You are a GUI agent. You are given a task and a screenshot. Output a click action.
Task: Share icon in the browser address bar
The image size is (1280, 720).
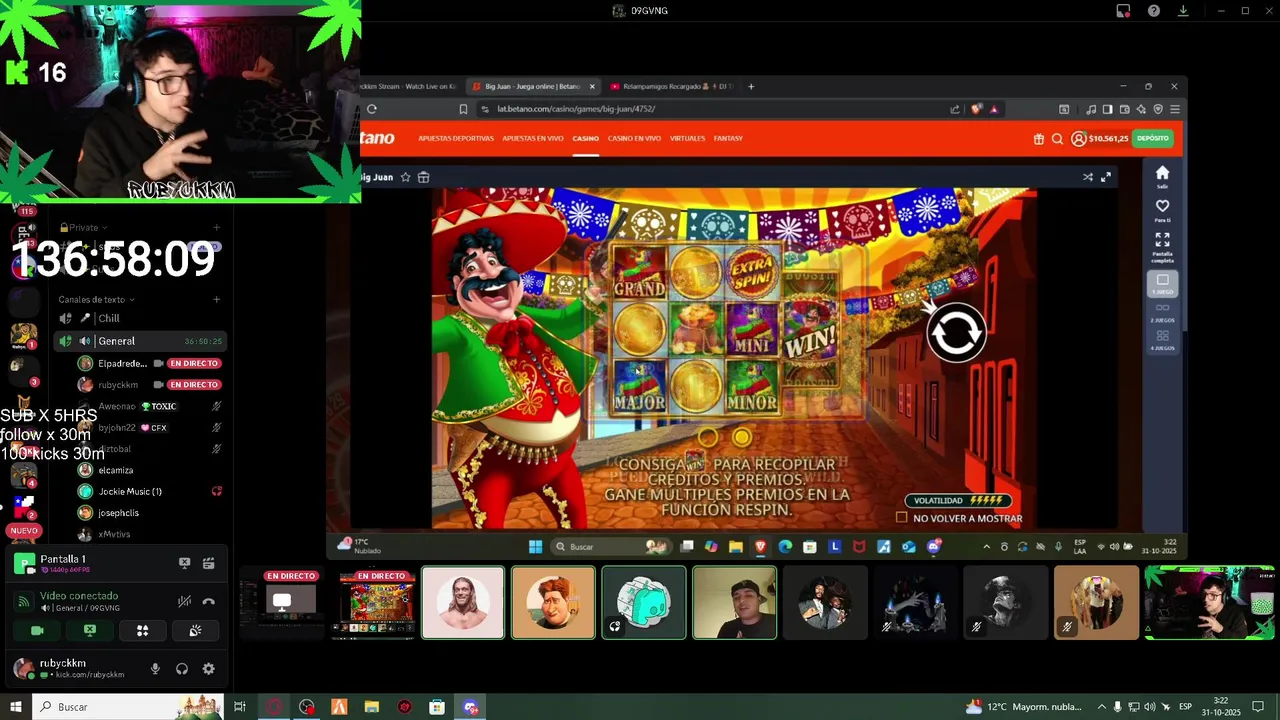point(955,109)
